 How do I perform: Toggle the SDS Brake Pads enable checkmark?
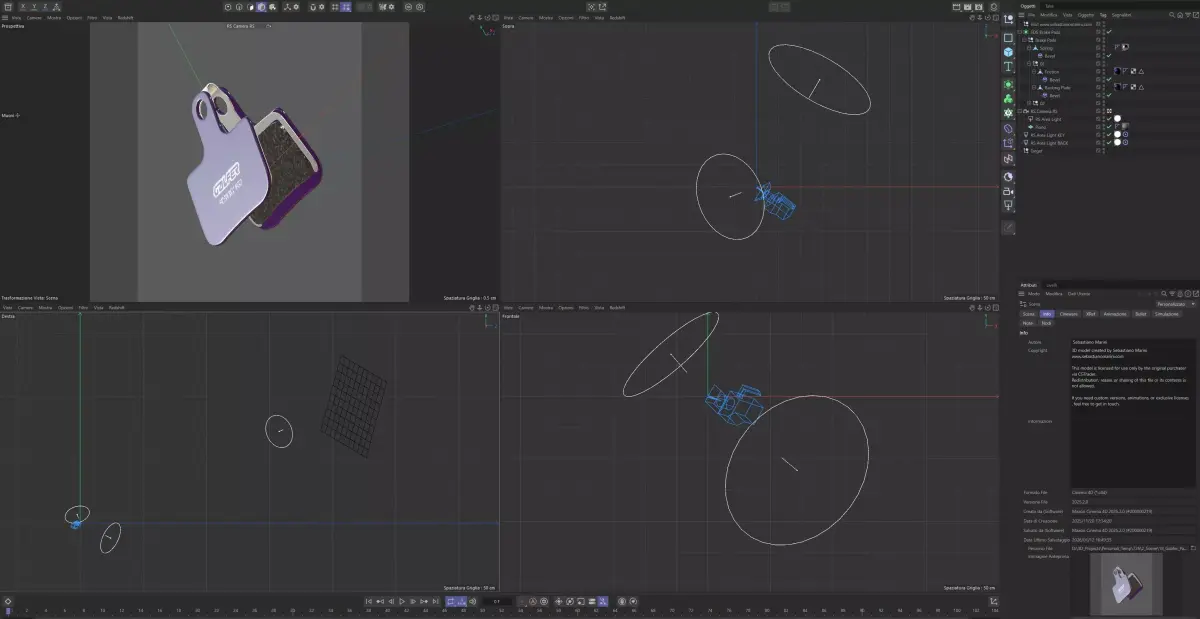pos(1109,32)
